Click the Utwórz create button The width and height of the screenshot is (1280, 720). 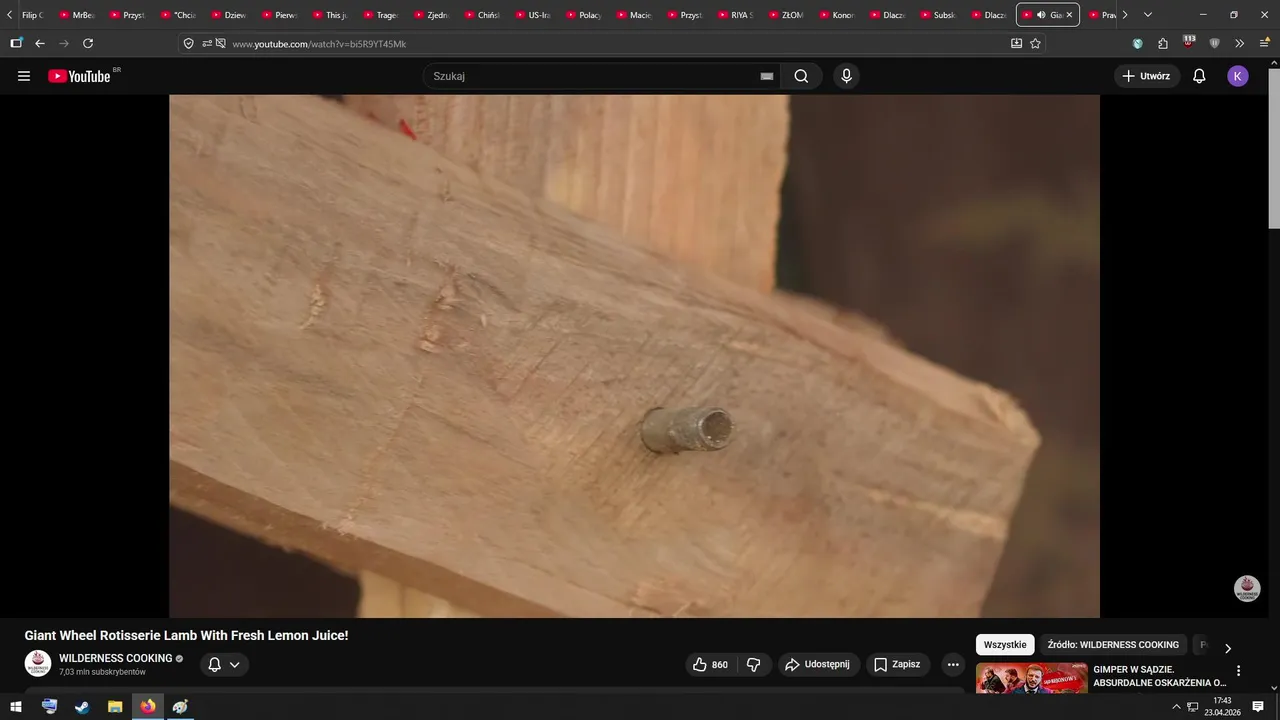[1147, 76]
